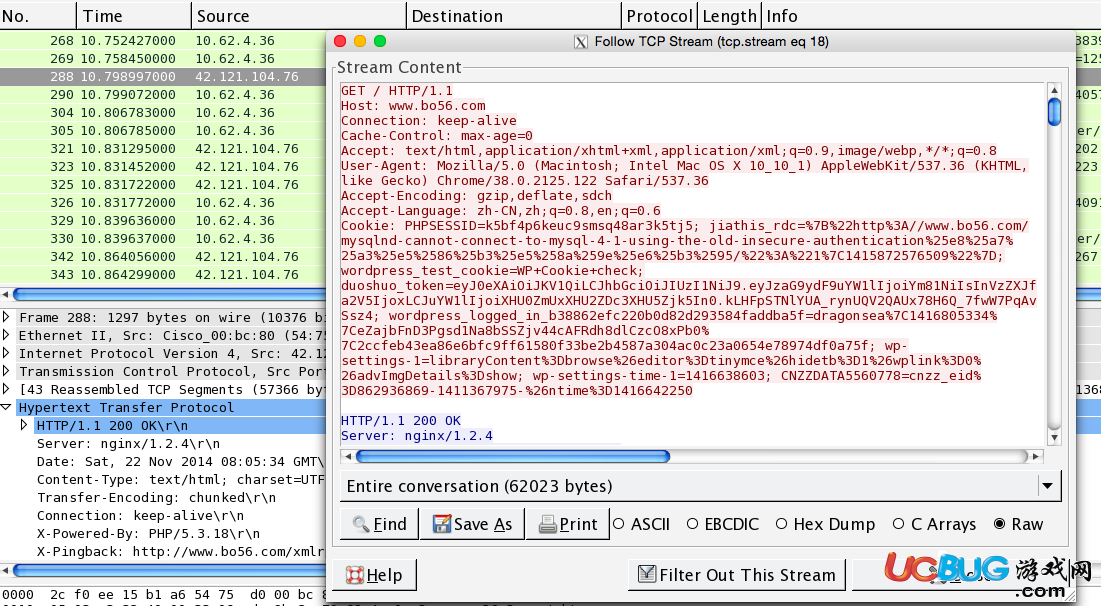Select packet number 268 row
The image size is (1101, 606).
(163, 41)
